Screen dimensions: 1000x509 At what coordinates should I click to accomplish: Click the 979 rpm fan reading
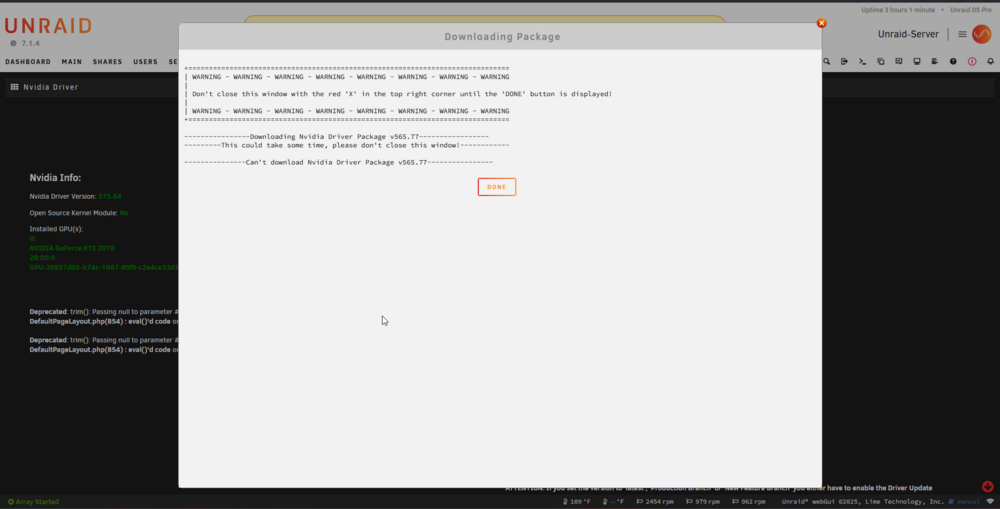point(703,502)
